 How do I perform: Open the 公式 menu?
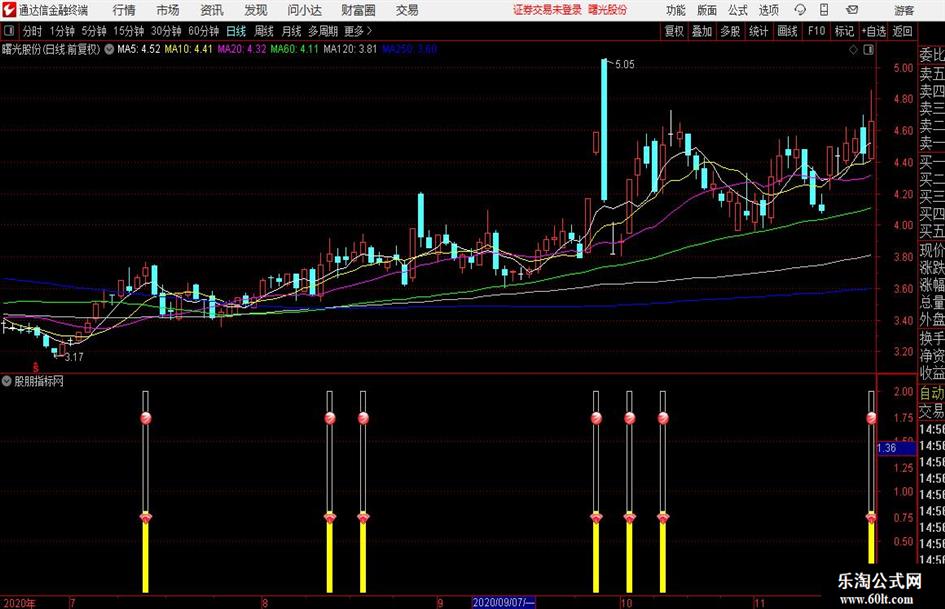coord(737,10)
